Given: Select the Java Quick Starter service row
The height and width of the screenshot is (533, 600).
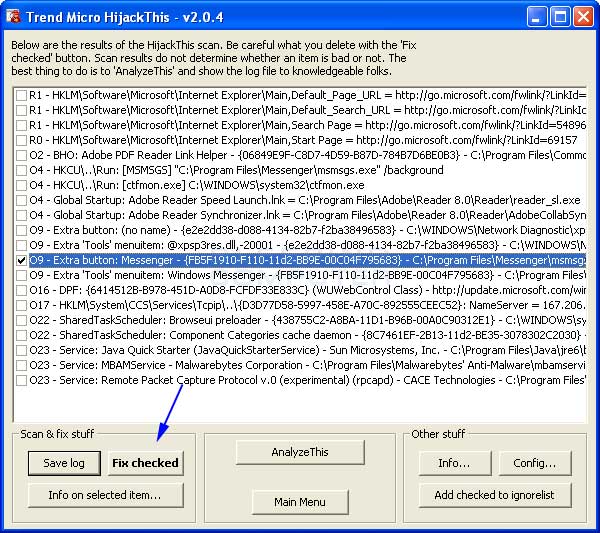Looking at the screenshot, I should click(308, 350).
